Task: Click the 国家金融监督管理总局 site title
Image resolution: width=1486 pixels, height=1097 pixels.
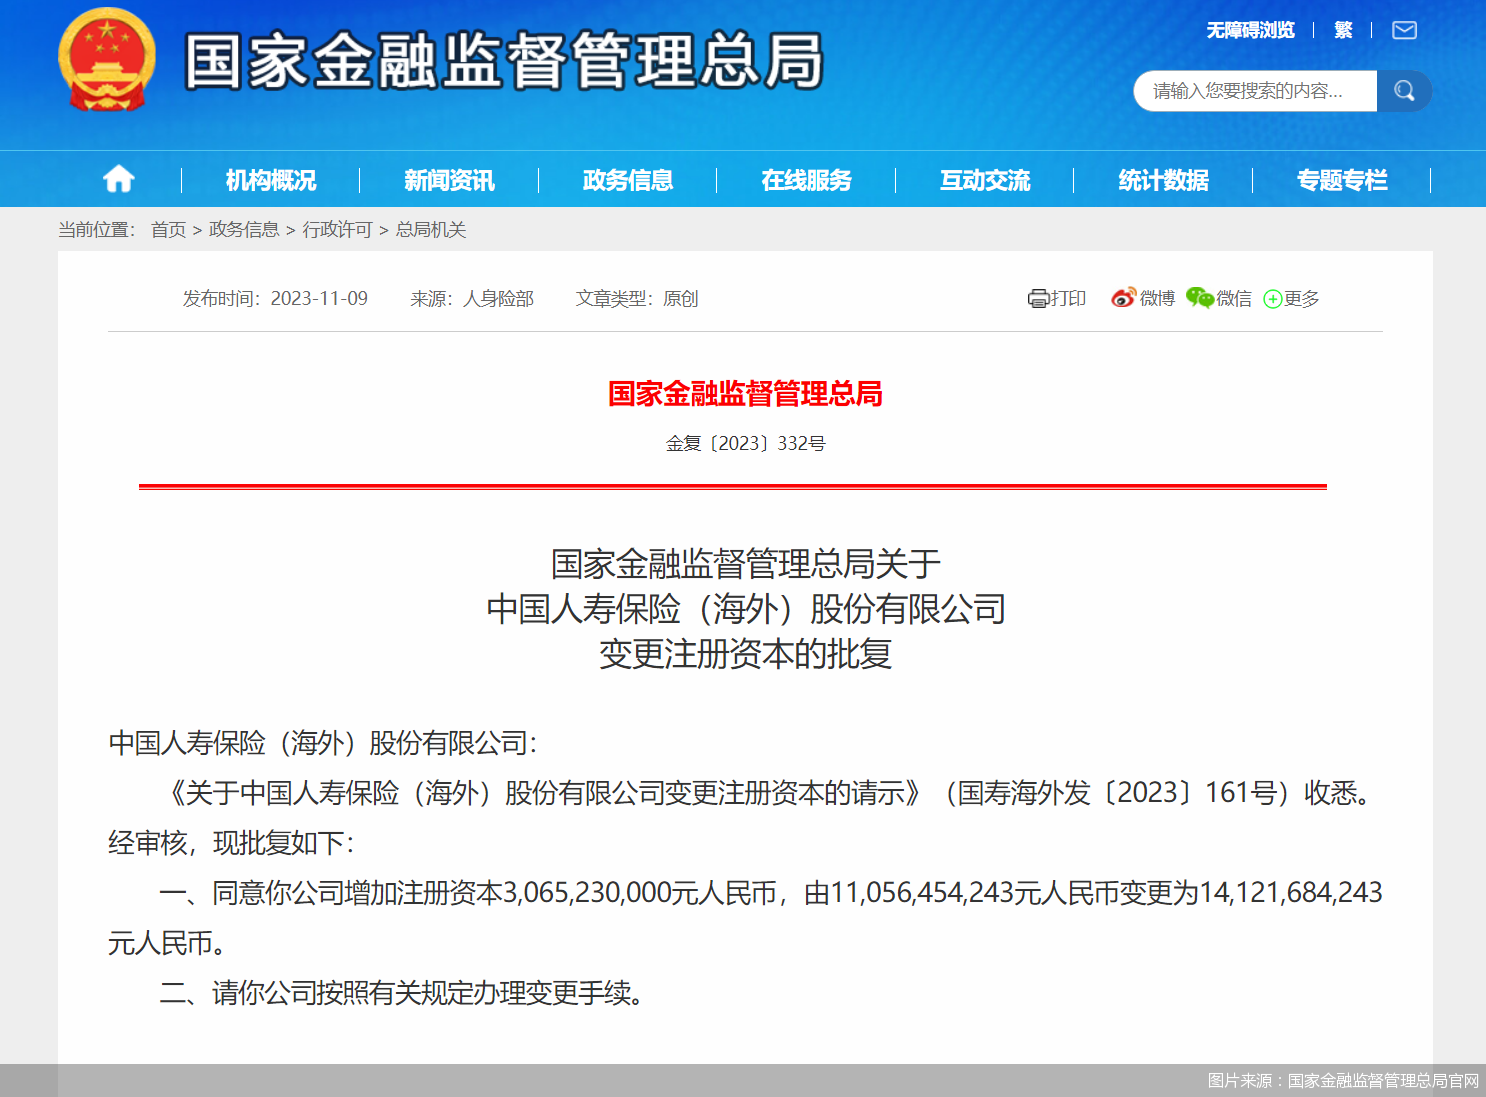Action: [x=504, y=61]
